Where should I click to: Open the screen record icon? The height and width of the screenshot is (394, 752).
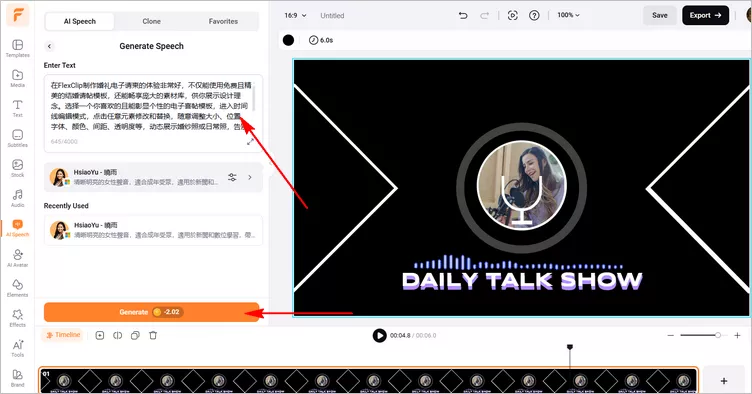click(512, 15)
